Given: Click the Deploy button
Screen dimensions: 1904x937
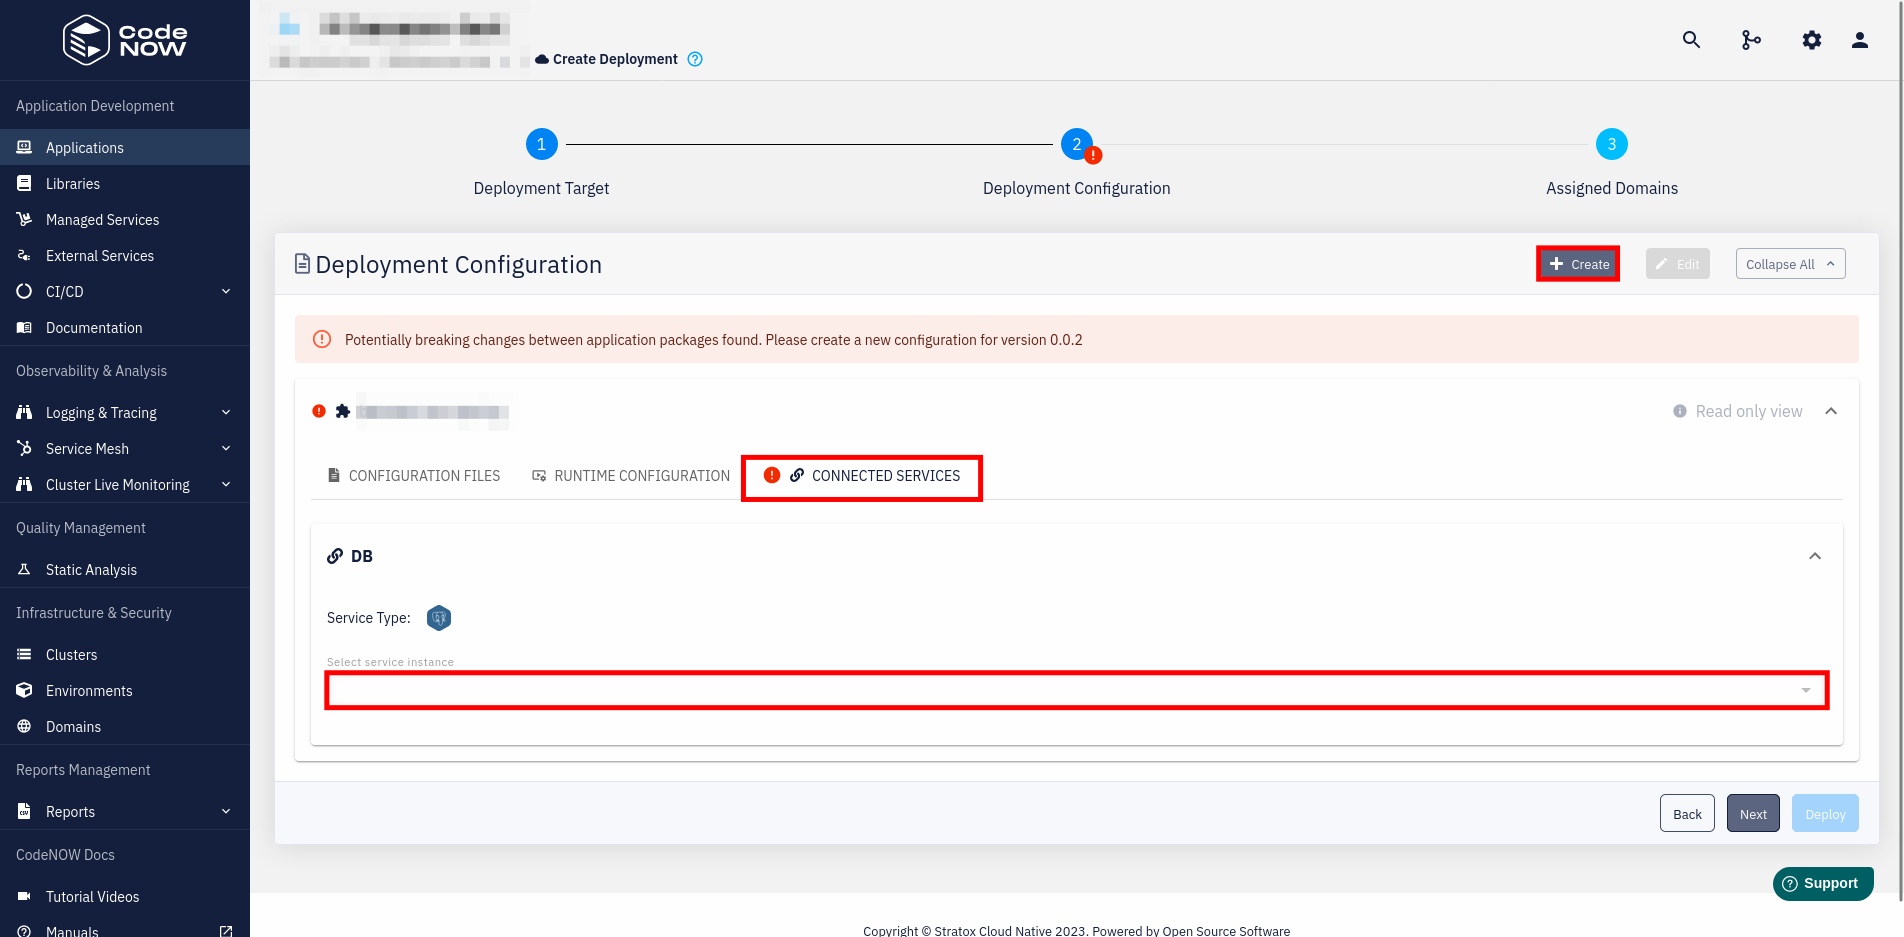Looking at the screenshot, I should point(1825,813).
